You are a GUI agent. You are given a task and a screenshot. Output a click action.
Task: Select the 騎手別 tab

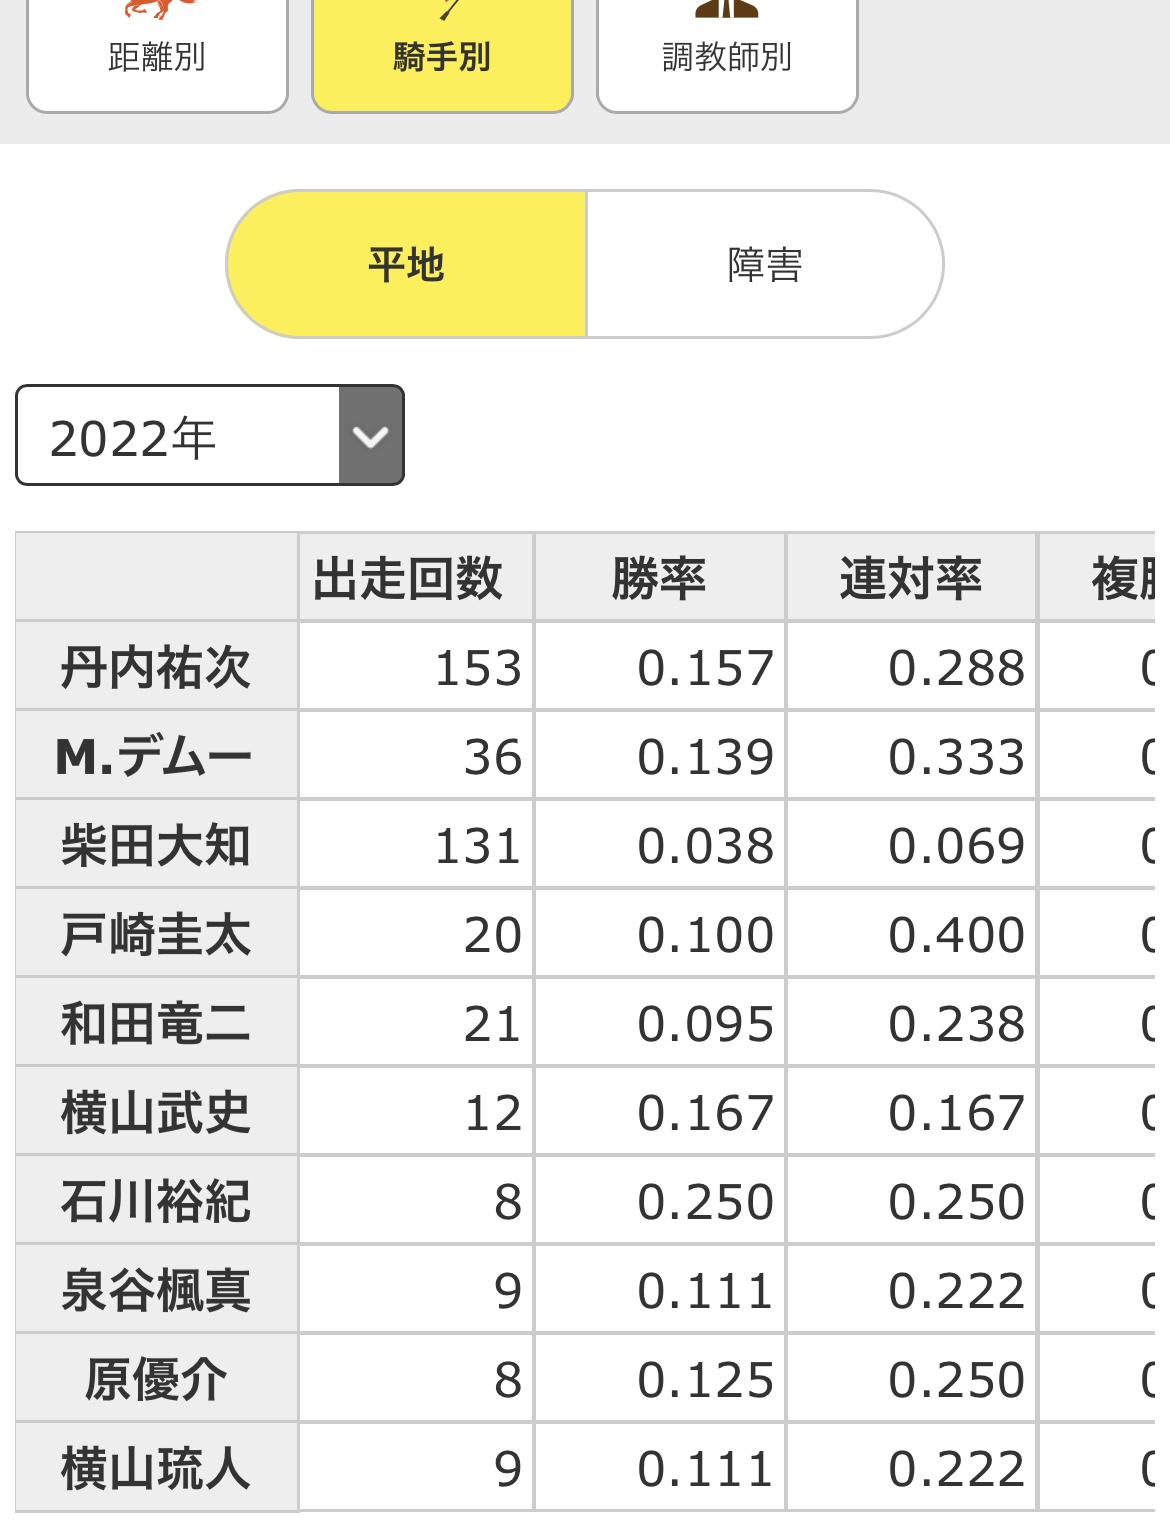pyautogui.click(x=442, y=56)
